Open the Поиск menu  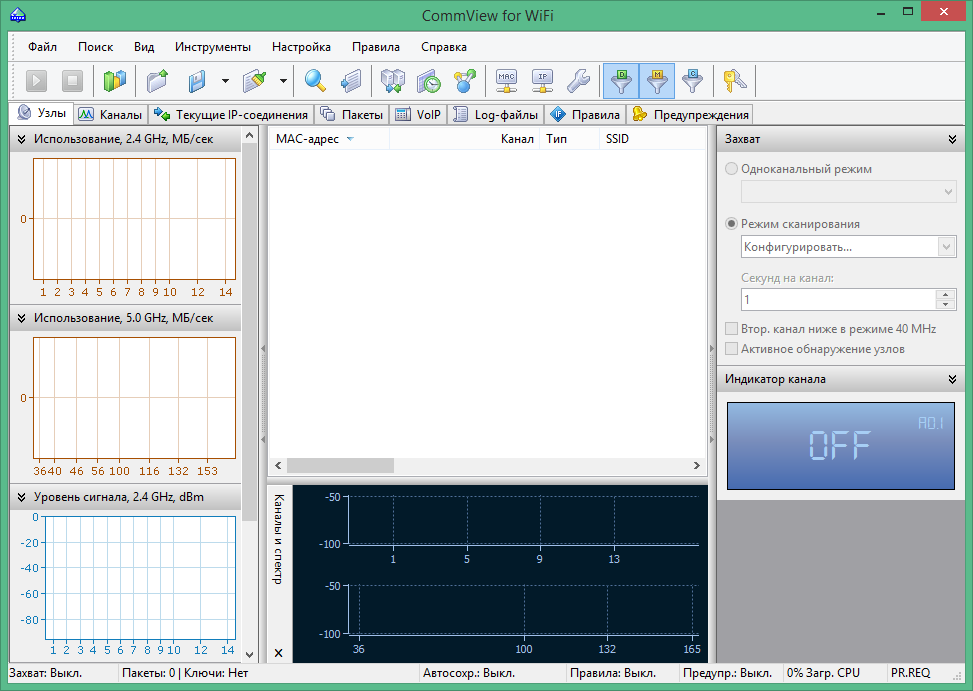[x=96, y=47]
